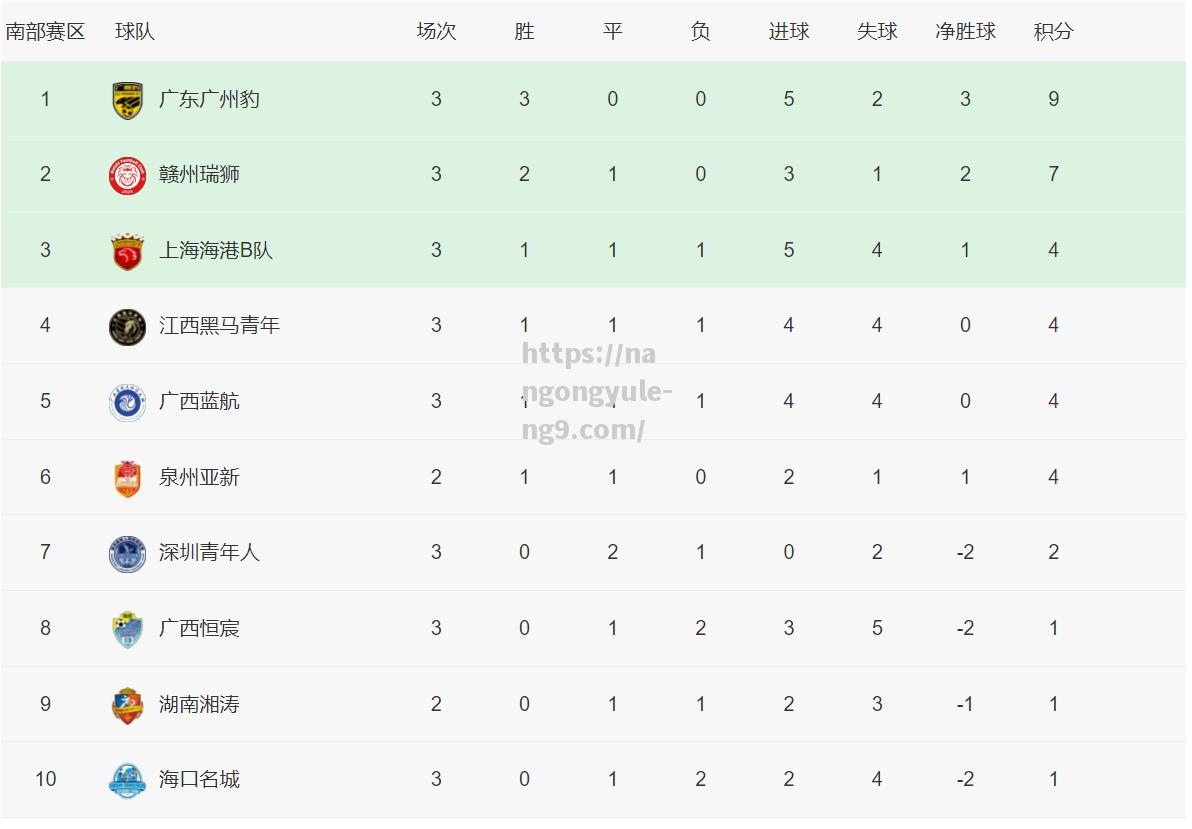Click the 广东广州豹 team badge icon

point(128,100)
